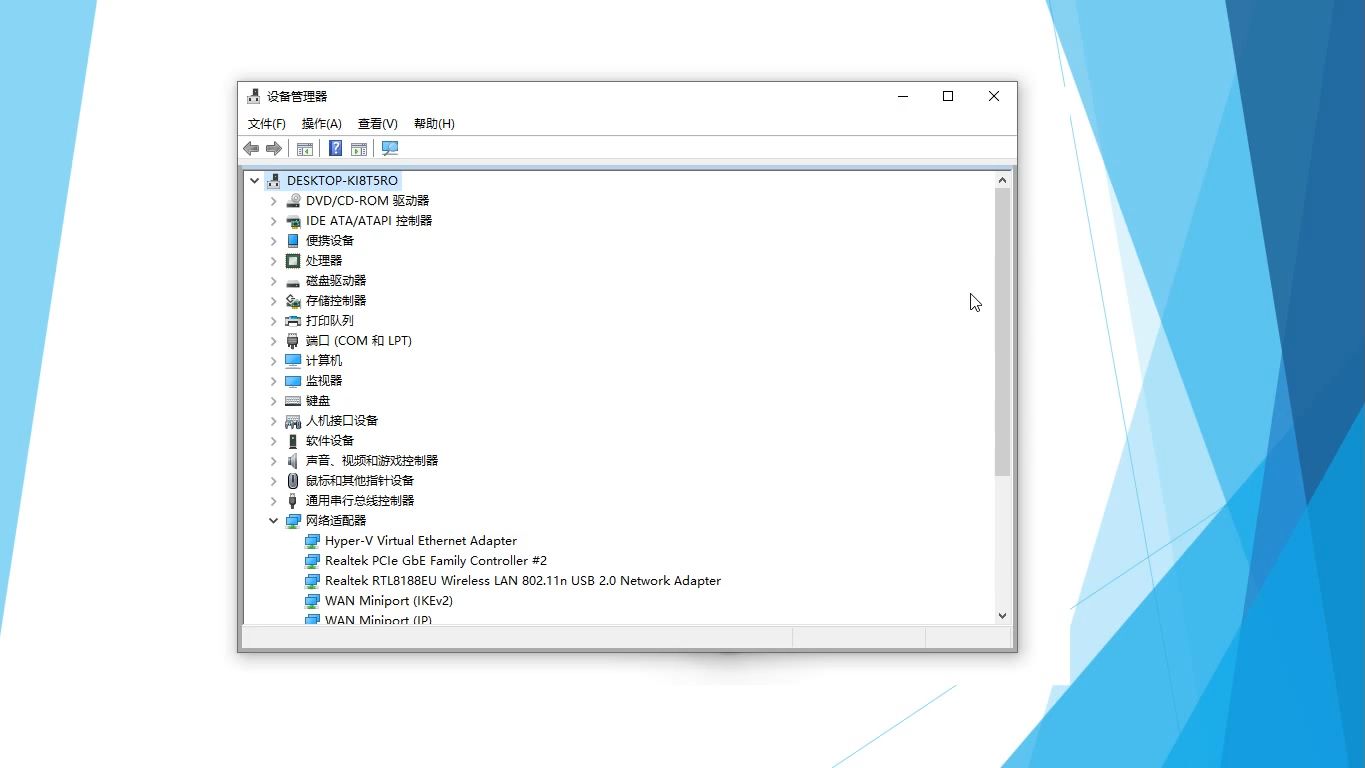This screenshot has height=768, width=1365.
Task: Select the 软件设备 label
Action: [330, 441]
